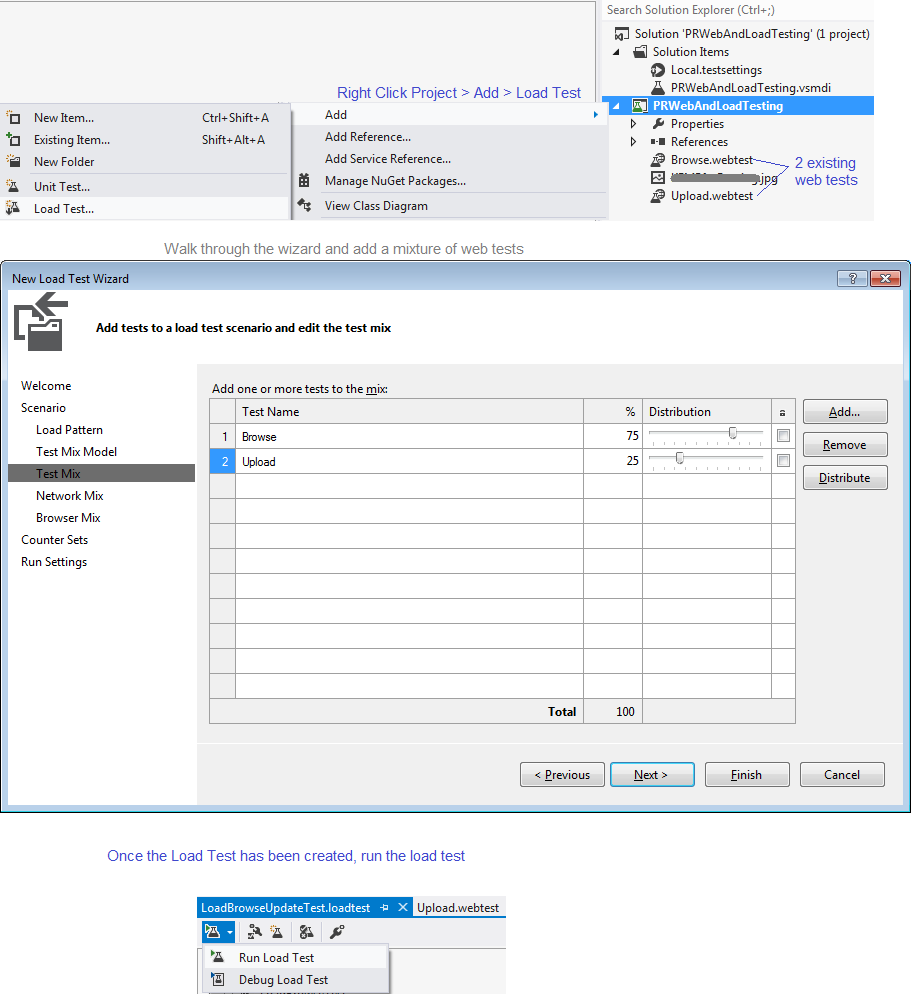Enable distribution checkbox for Upload test row
911x1001 pixels.
[782, 461]
